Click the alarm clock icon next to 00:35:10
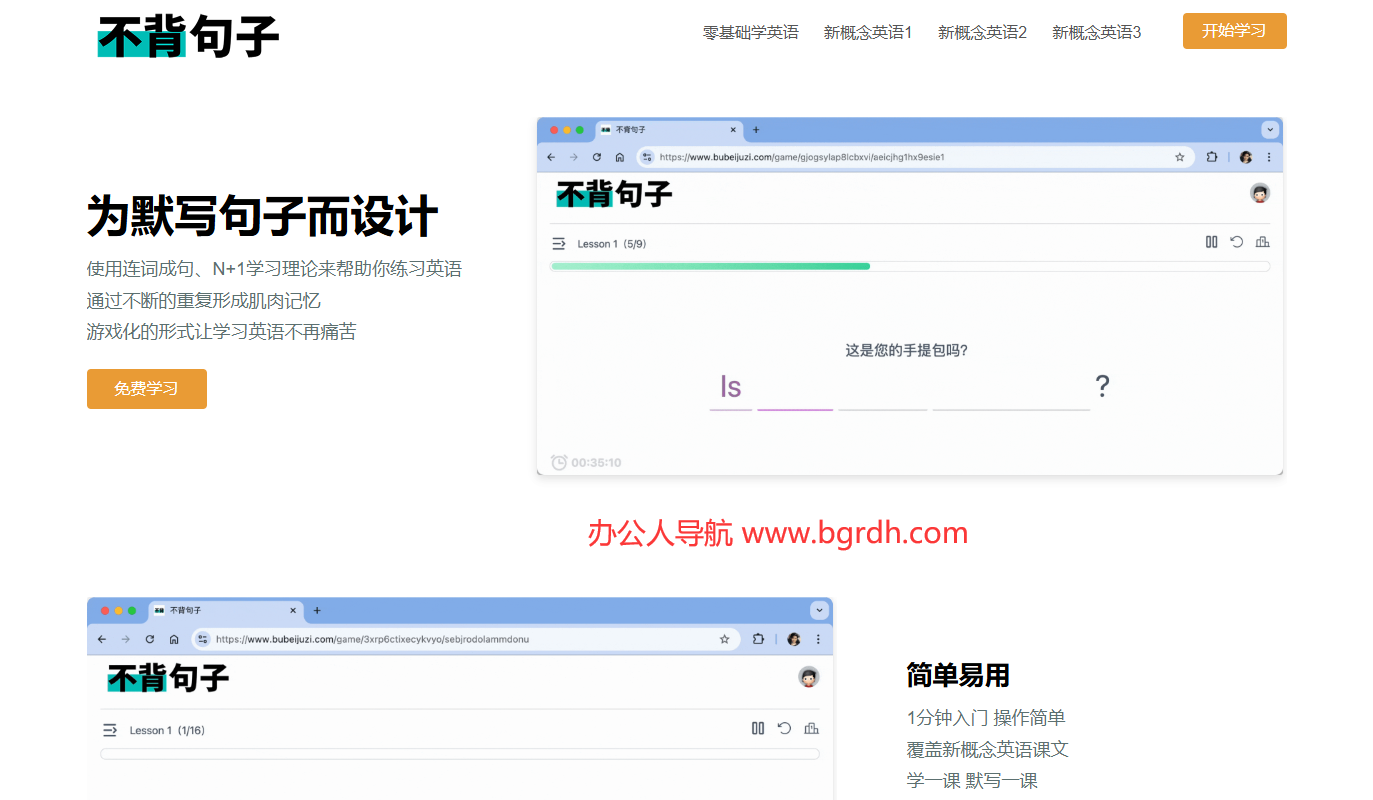This screenshot has width=1373, height=800. (559, 462)
